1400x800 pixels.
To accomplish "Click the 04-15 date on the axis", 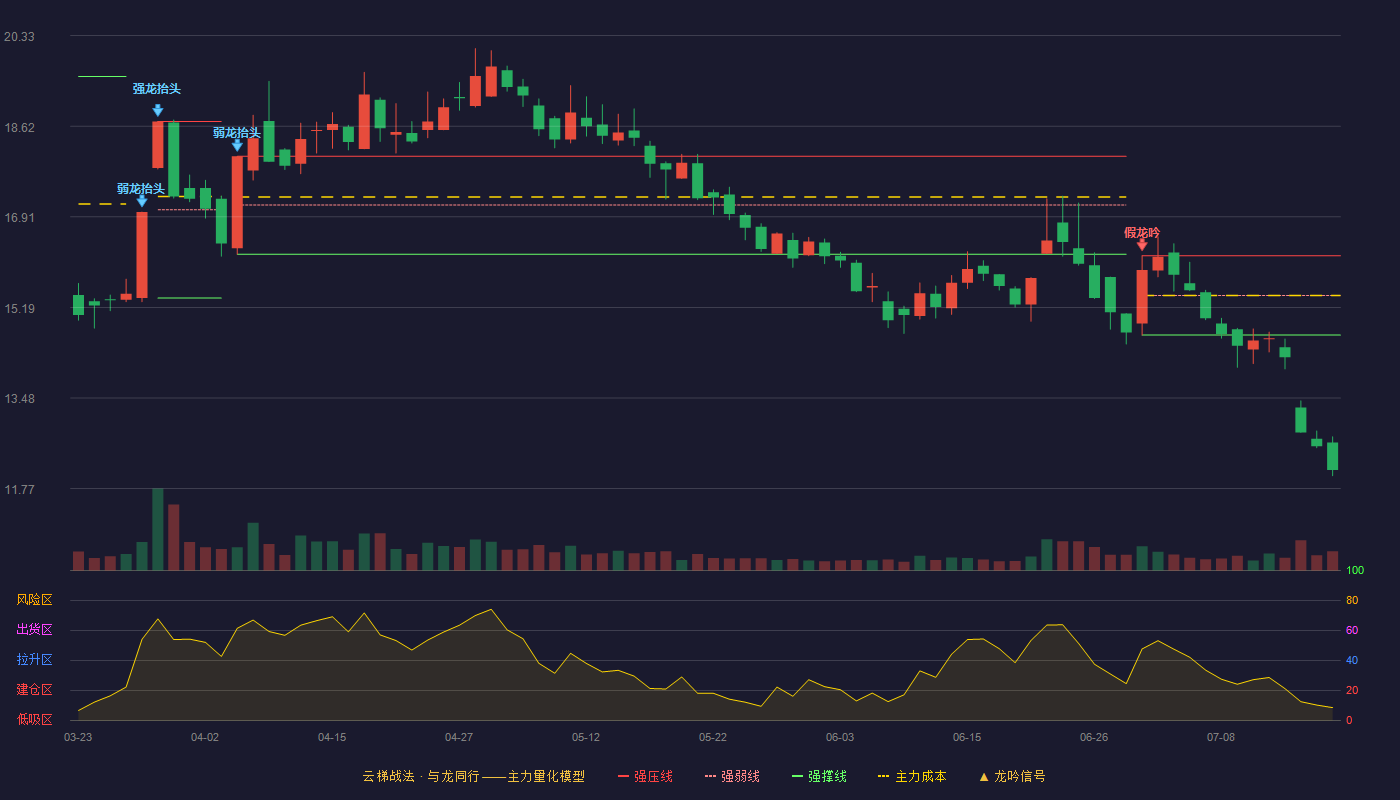I will click(x=332, y=737).
